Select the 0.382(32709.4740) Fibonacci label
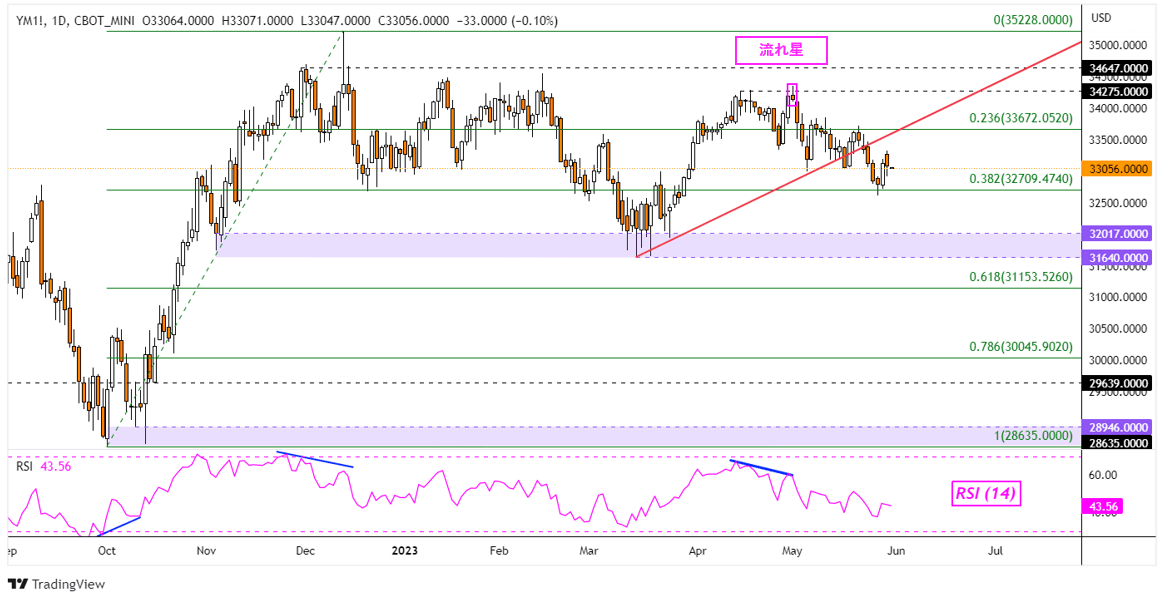The height and width of the screenshot is (599, 1167). (1020, 179)
